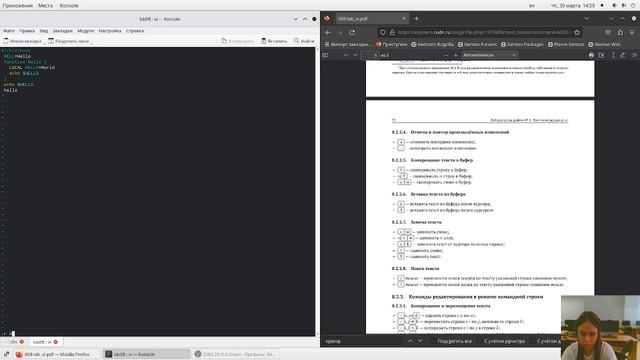Open the Правка menu in Konsole
Viewport: 640px width, 360px height.
point(27,31)
